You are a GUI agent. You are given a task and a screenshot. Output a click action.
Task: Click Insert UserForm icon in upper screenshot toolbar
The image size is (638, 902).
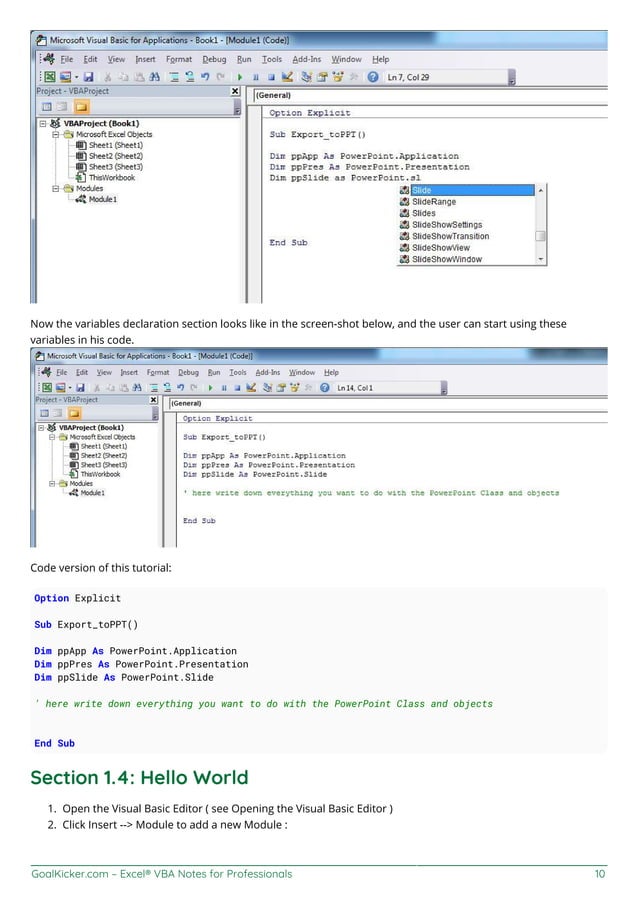(65, 77)
